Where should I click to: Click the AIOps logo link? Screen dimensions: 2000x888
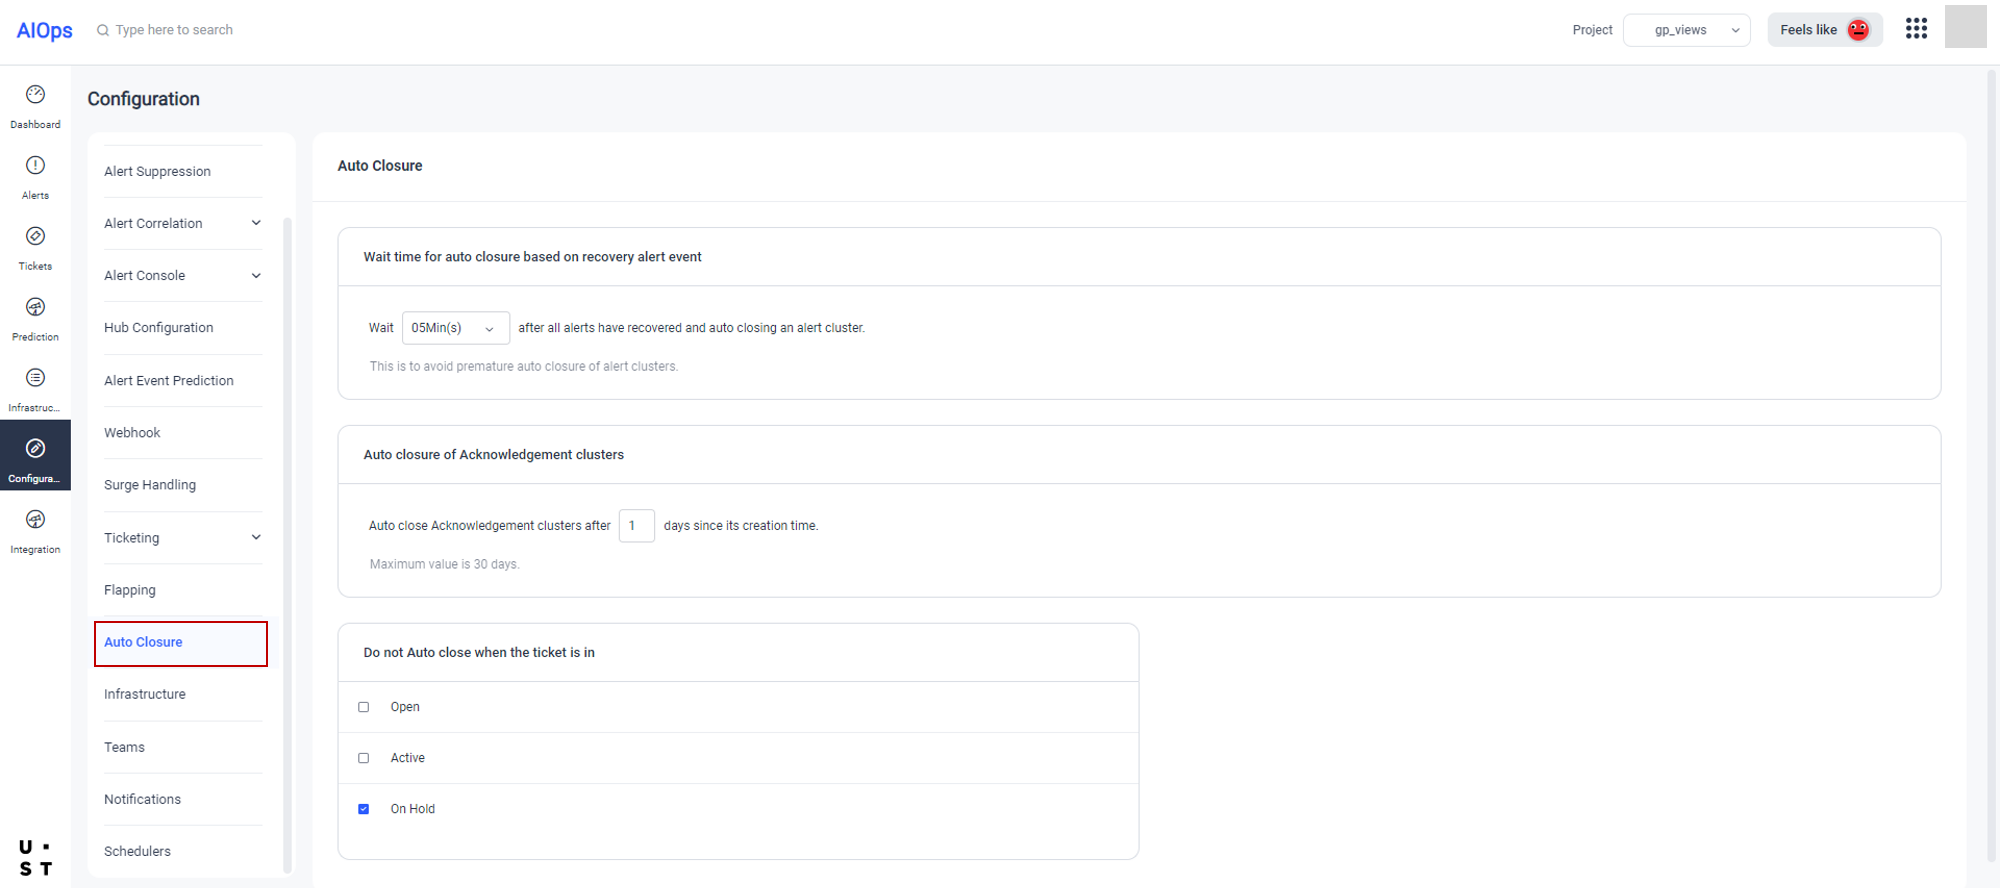(x=44, y=30)
